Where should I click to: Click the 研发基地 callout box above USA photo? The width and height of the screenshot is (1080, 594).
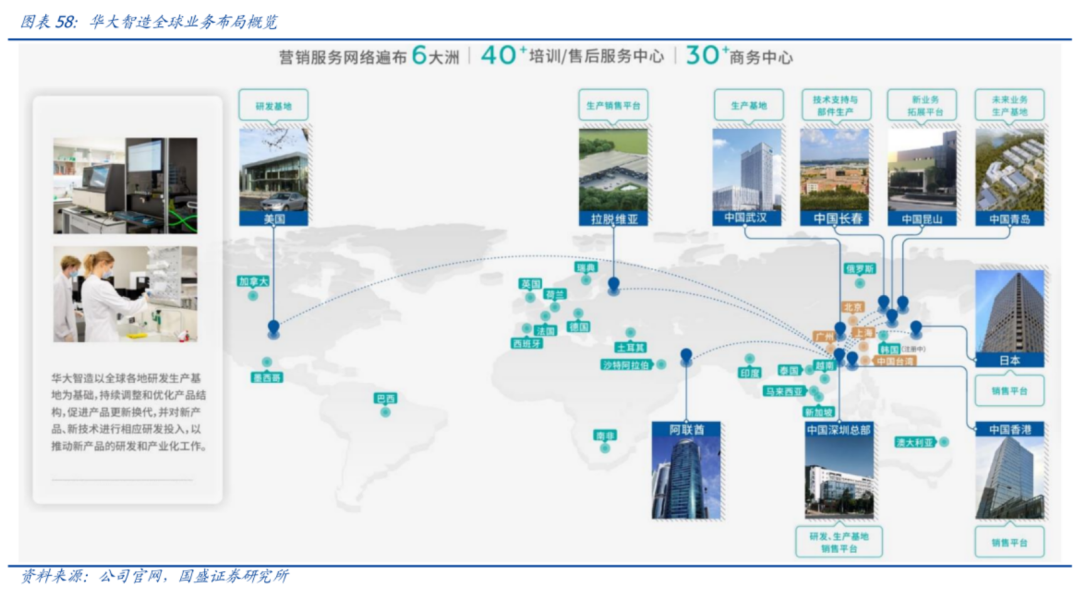(x=274, y=106)
